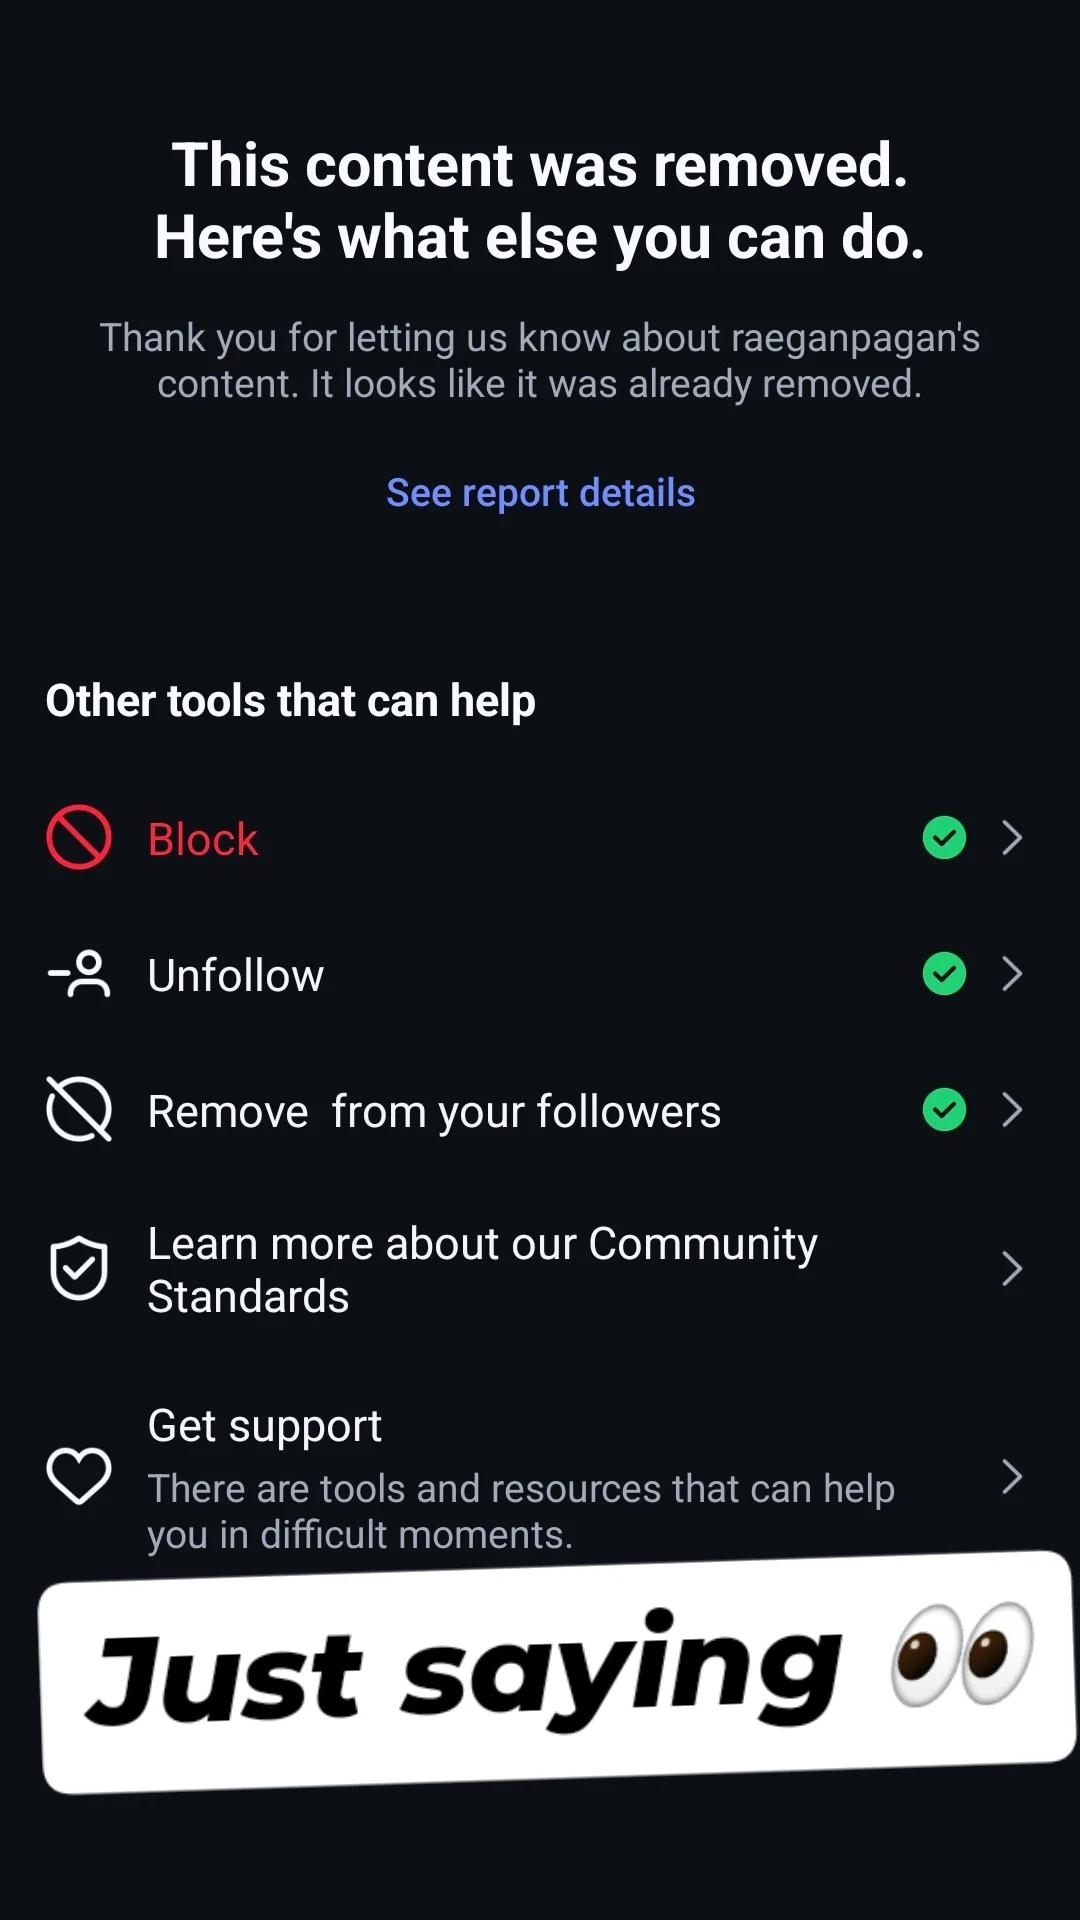Tap the Remove from followers icon

[x=79, y=1109]
